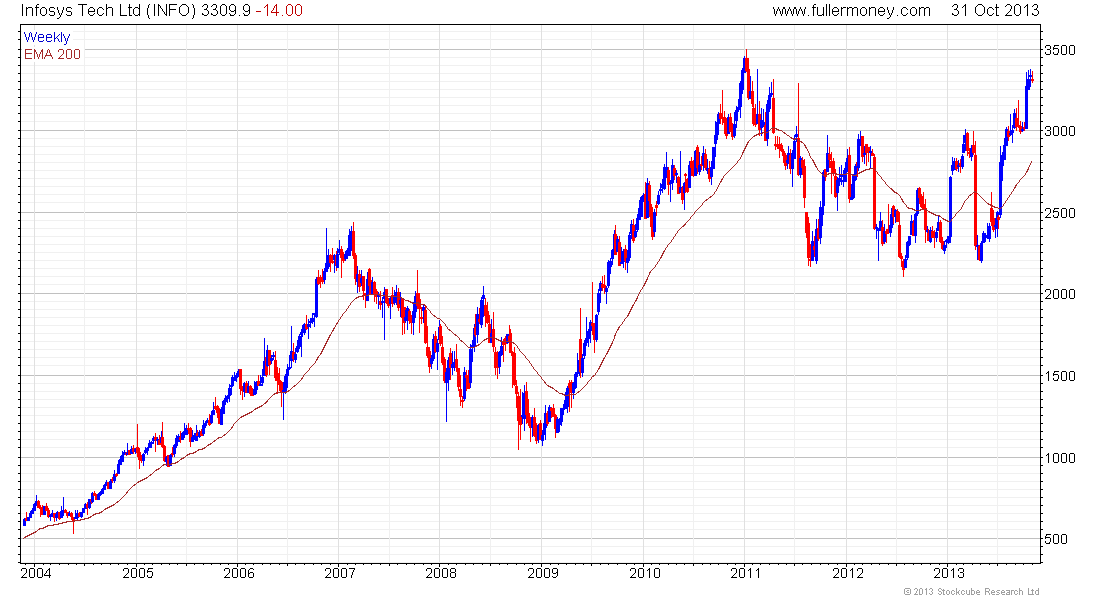Click the 2012 year axis label

[x=847, y=573]
